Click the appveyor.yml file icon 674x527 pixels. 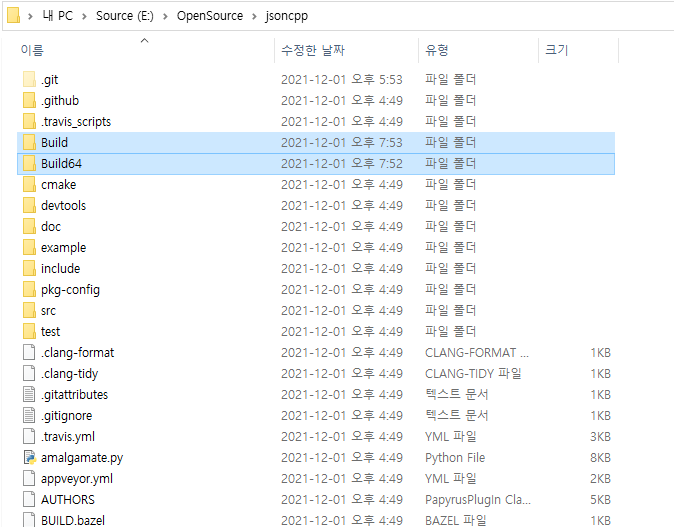coord(29,478)
